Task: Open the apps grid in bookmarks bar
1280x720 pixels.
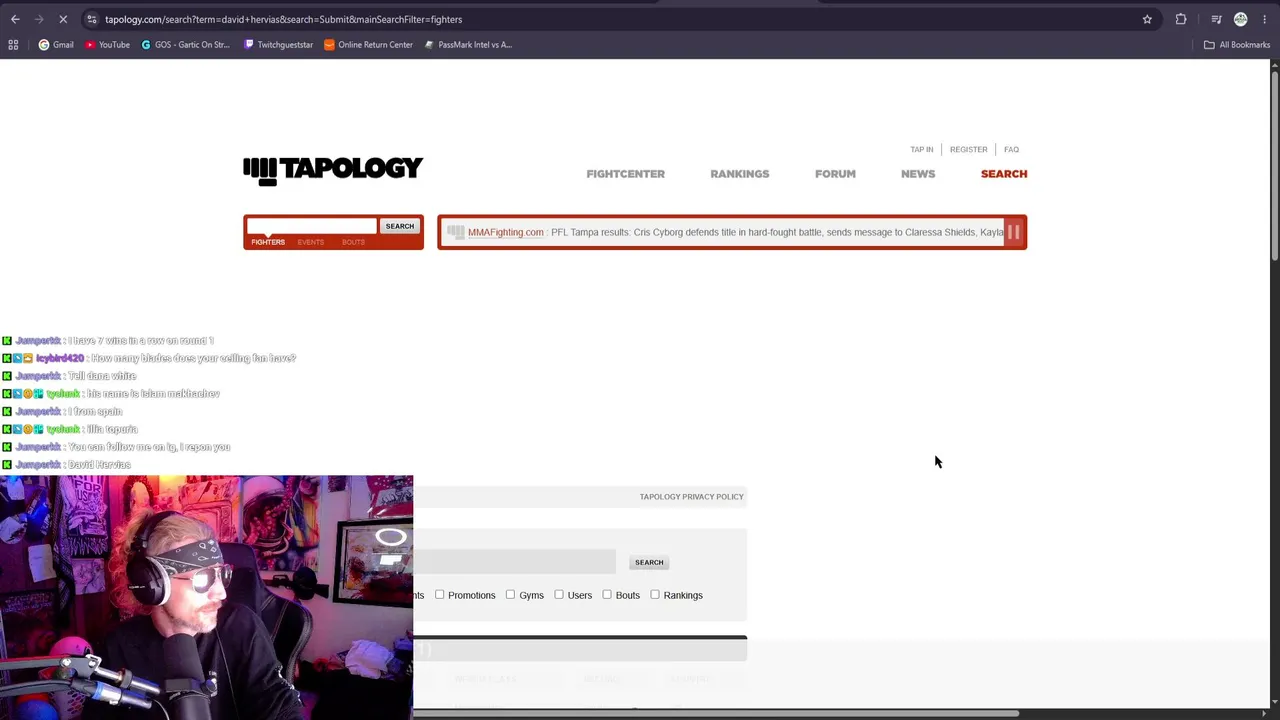Action: [x=13, y=45]
